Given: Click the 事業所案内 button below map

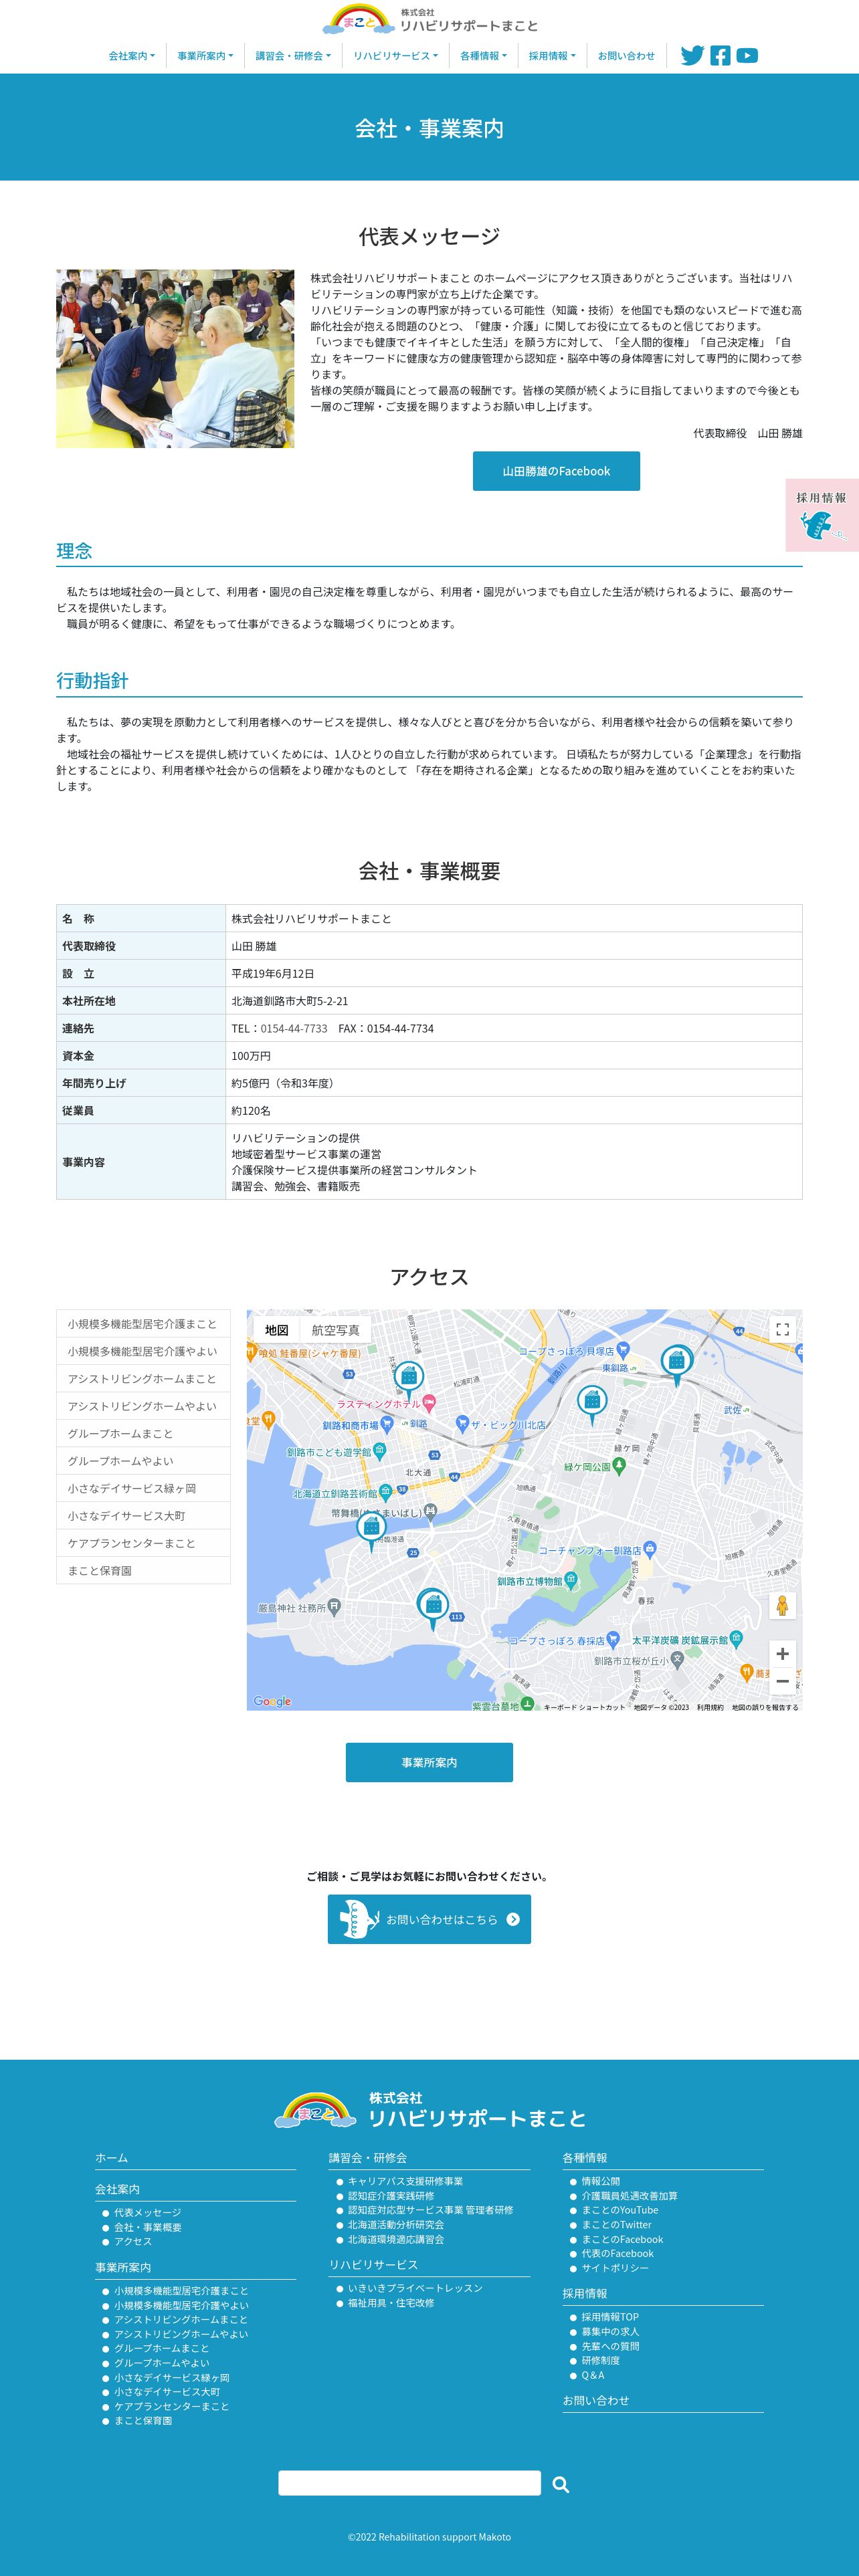Looking at the screenshot, I should [x=429, y=1762].
